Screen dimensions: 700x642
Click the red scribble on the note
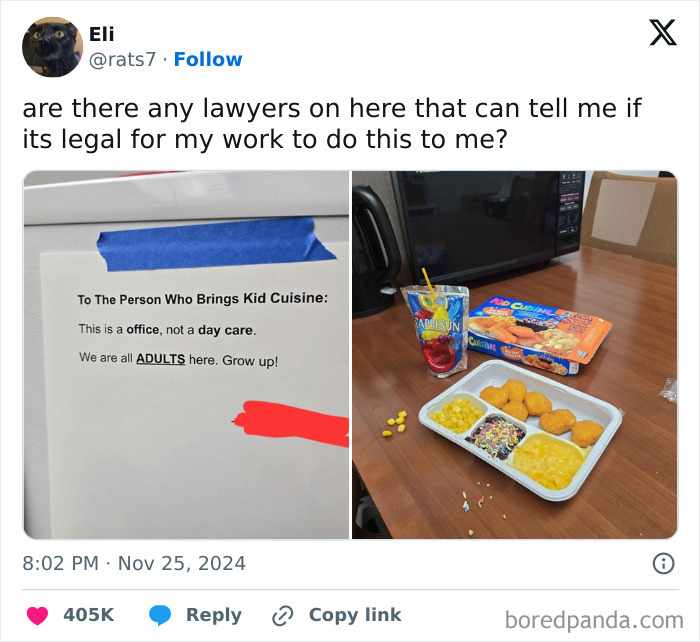(292, 423)
